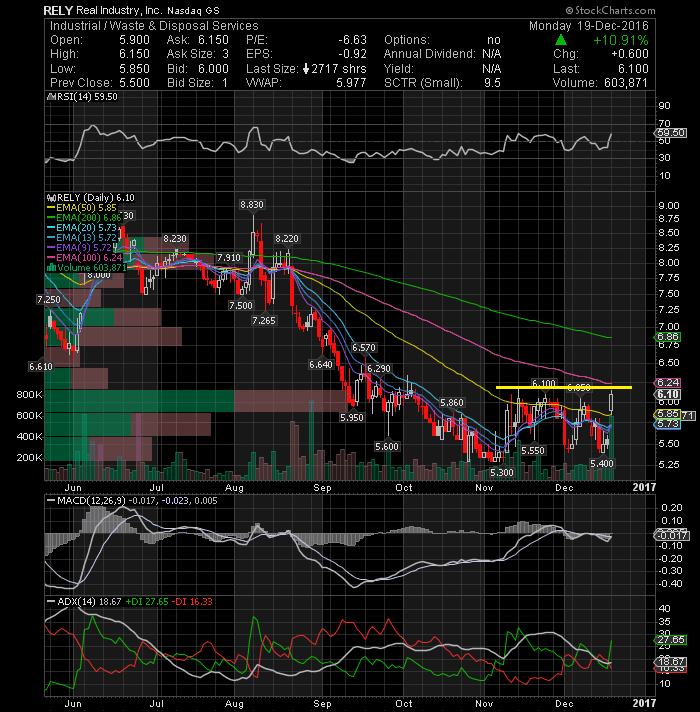The width and height of the screenshot is (700, 712).
Task: Click the +10.91% percent change
Action: tap(621, 40)
